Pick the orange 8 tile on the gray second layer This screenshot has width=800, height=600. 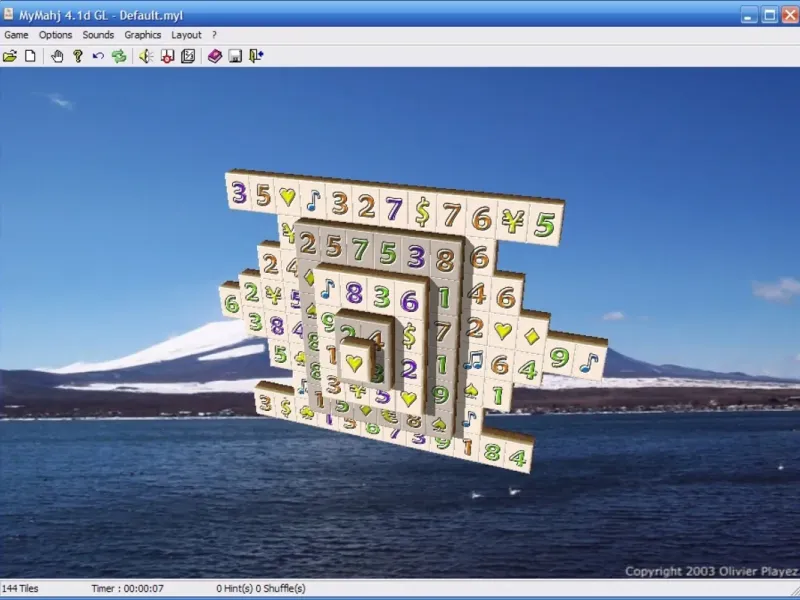tap(445, 259)
